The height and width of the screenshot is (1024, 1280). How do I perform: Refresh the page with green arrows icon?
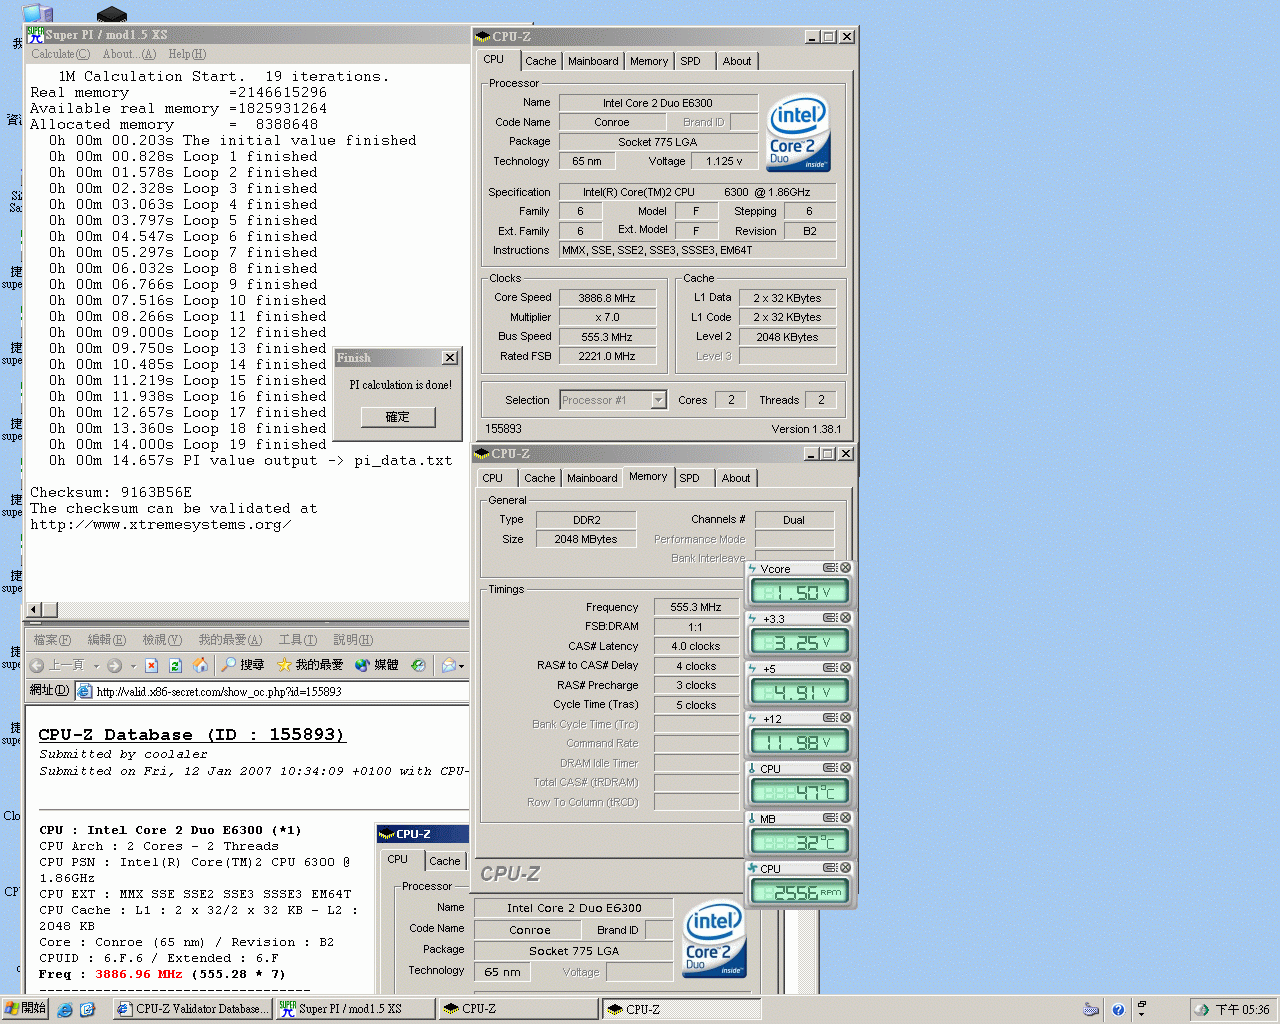[175, 665]
